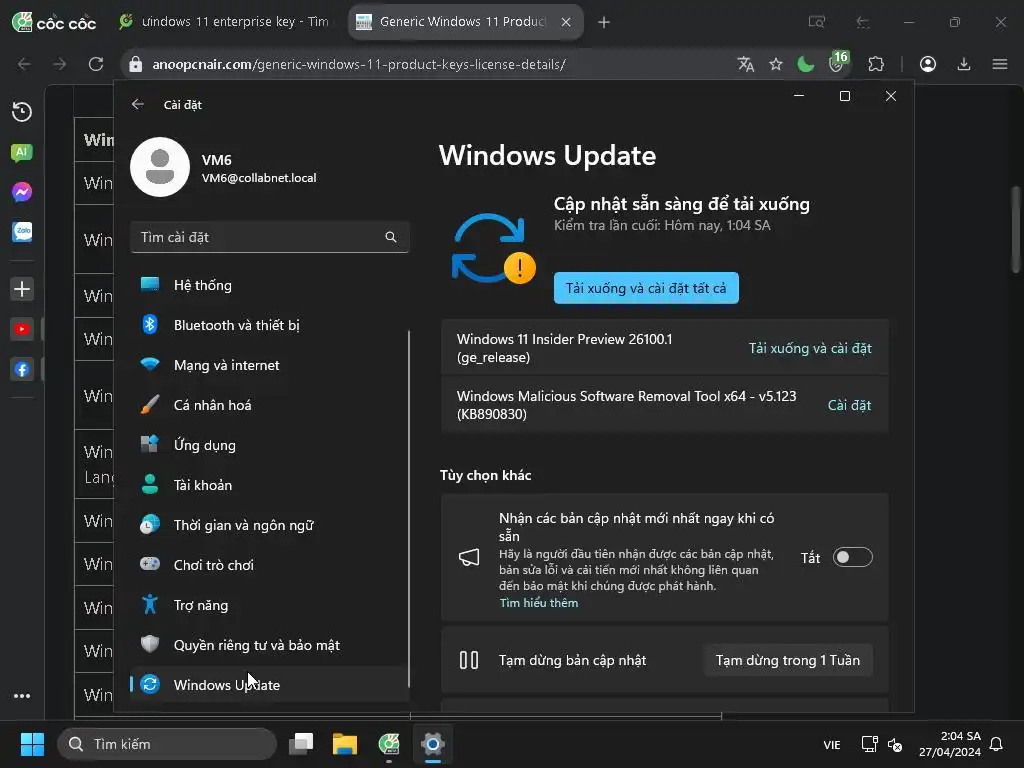
Task: Open File Explorer from the taskbar
Action: [345, 744]
